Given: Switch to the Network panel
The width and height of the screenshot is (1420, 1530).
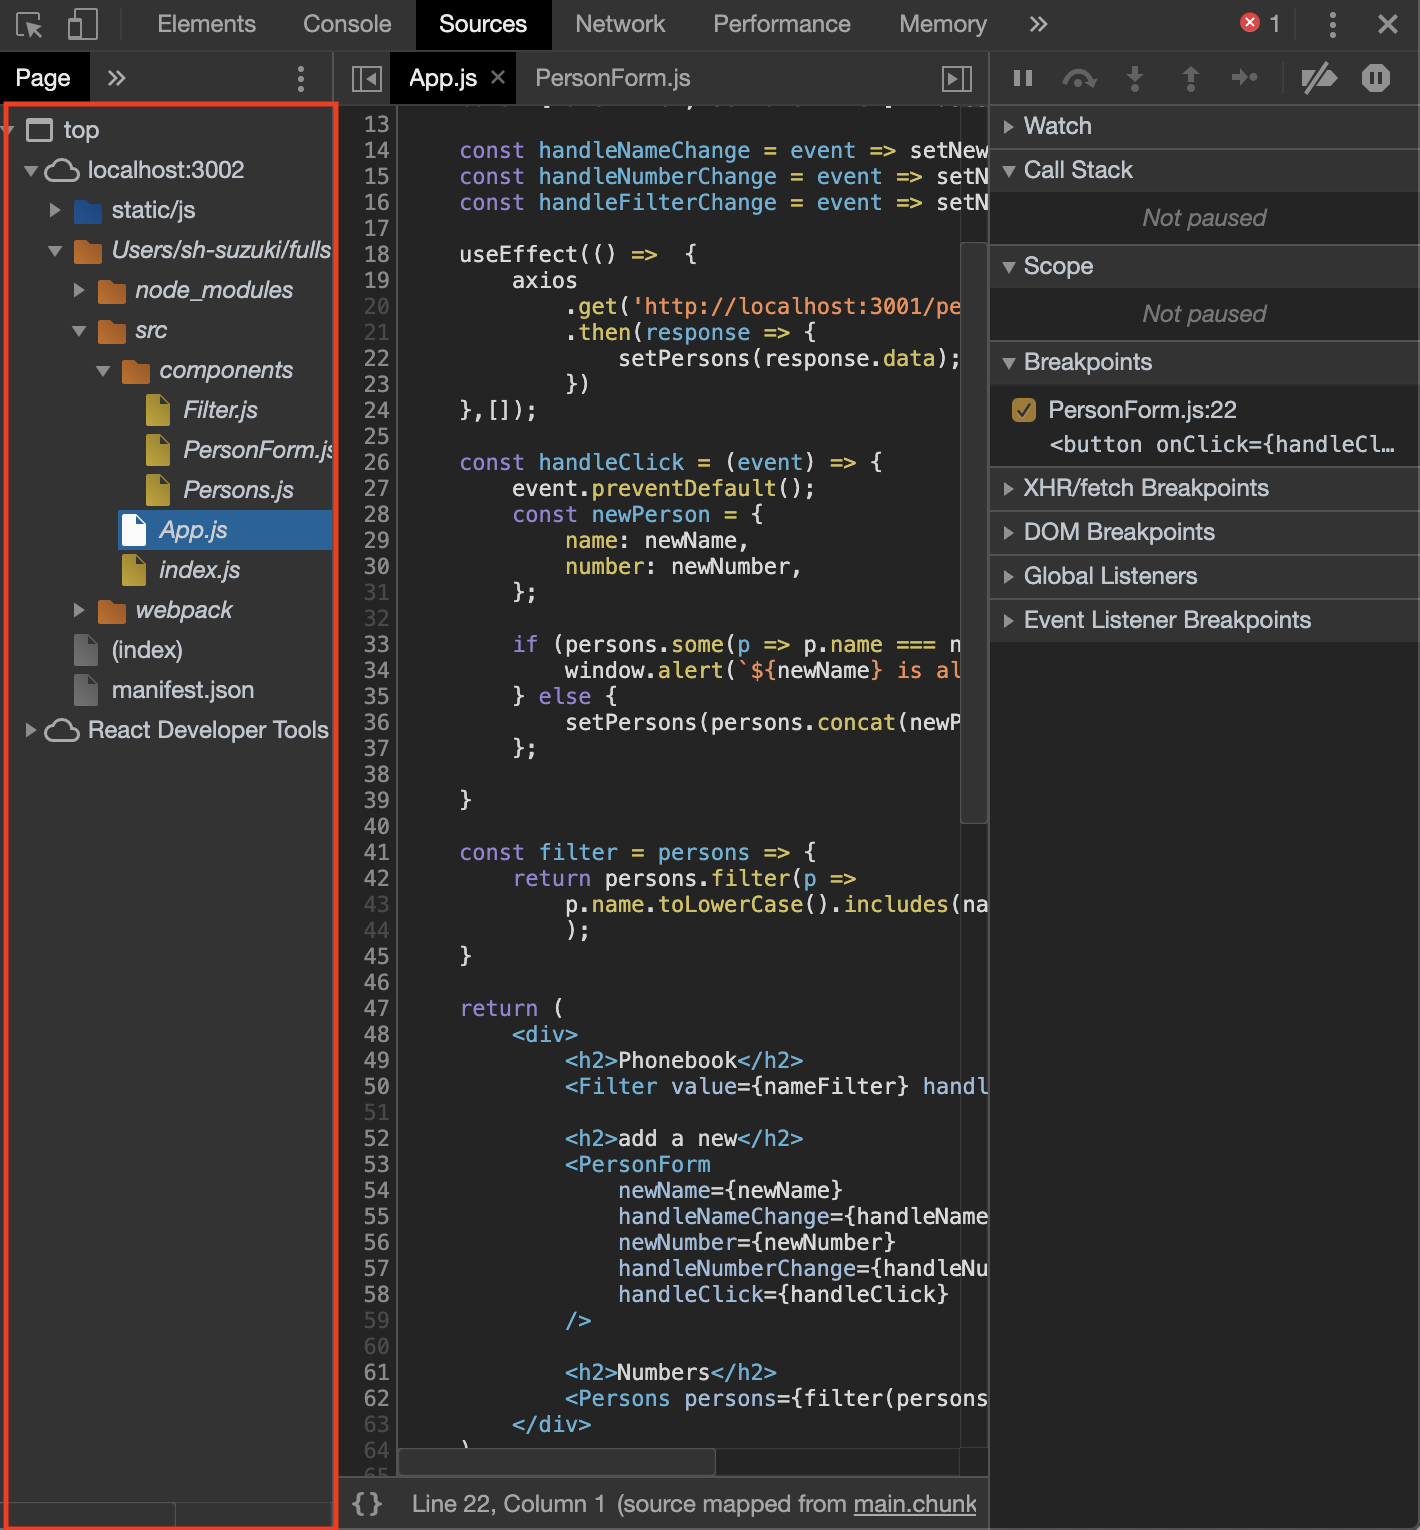Looking at the screenshot, I should pos(620,24).
